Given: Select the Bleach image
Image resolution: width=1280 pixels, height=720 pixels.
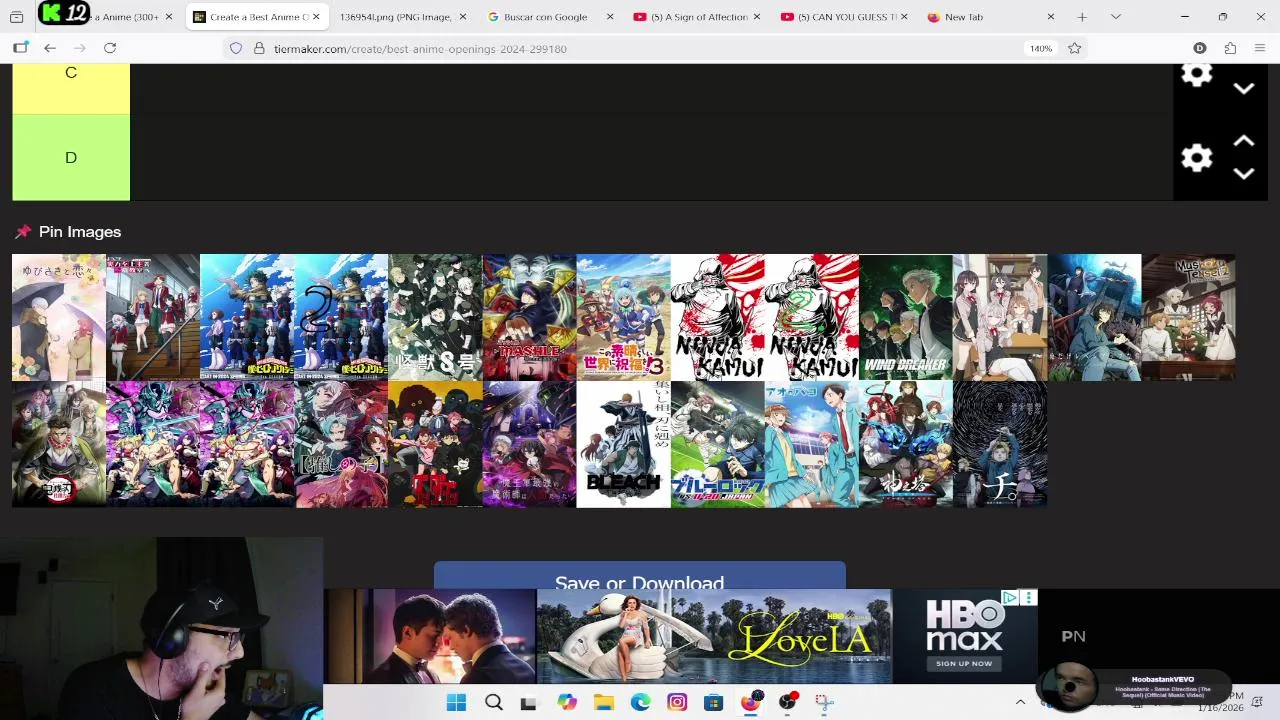Looking at the screenshot, I should point(623,444).
